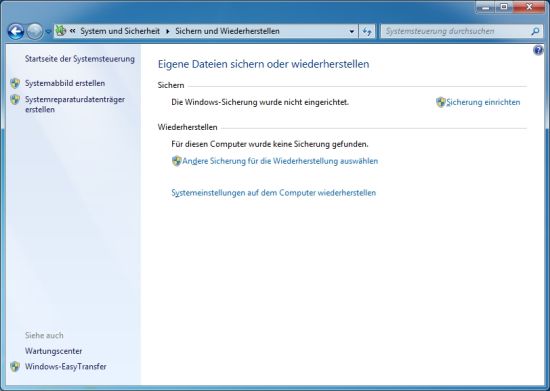Select 'Sichern und Wiederherstellen' breadcrumb
This screenshot has width=550, height=391.
coord(227,31)
